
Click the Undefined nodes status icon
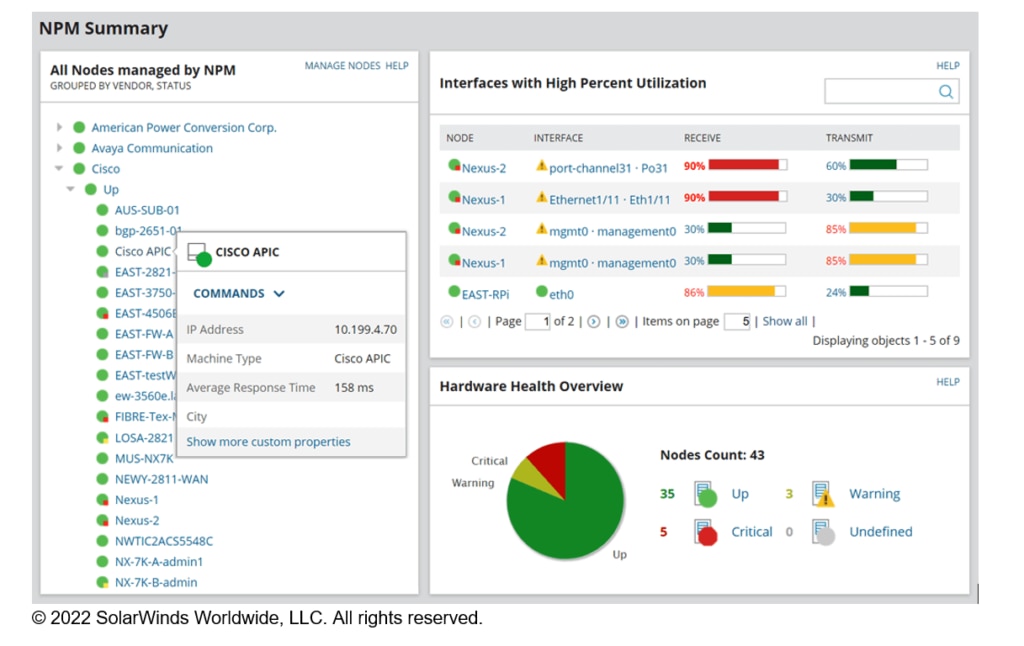click(x=823, y=532)
